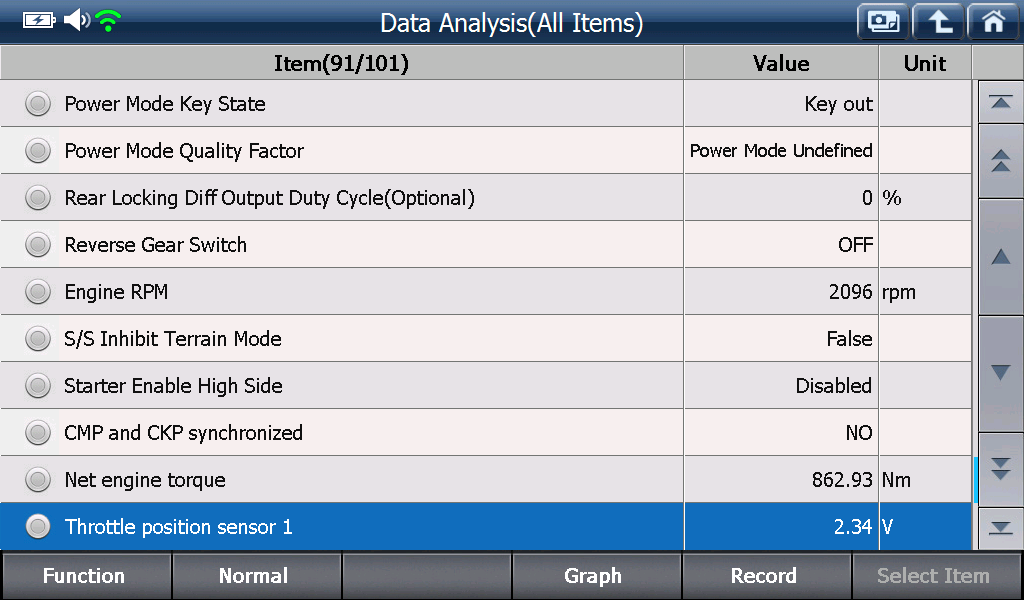Select the Throttle position sensor 1 row
The width and height of the screenshot is (1024, 600).
click(x=486, y=527)
